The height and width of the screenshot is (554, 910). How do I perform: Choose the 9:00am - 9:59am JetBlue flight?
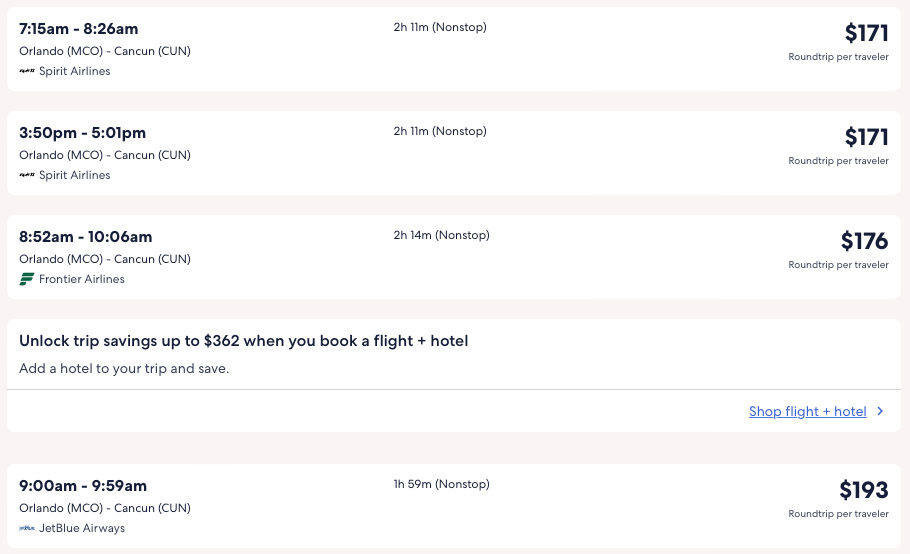83,486
